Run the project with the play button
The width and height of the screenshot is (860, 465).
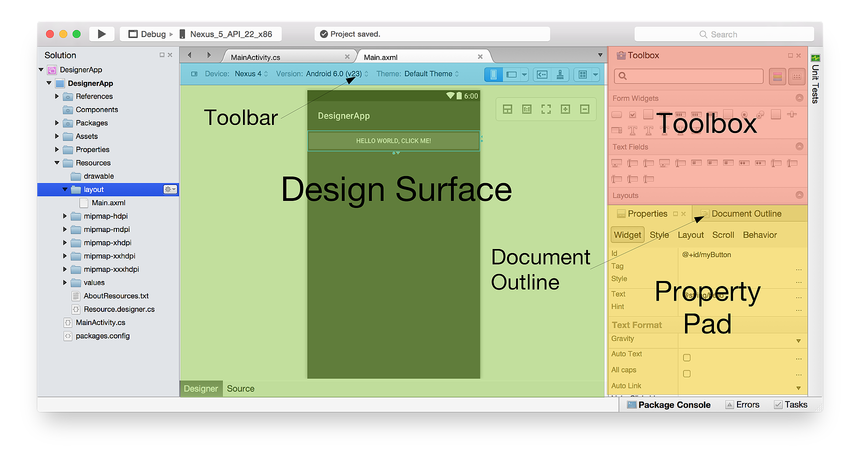tap(101, 34)
